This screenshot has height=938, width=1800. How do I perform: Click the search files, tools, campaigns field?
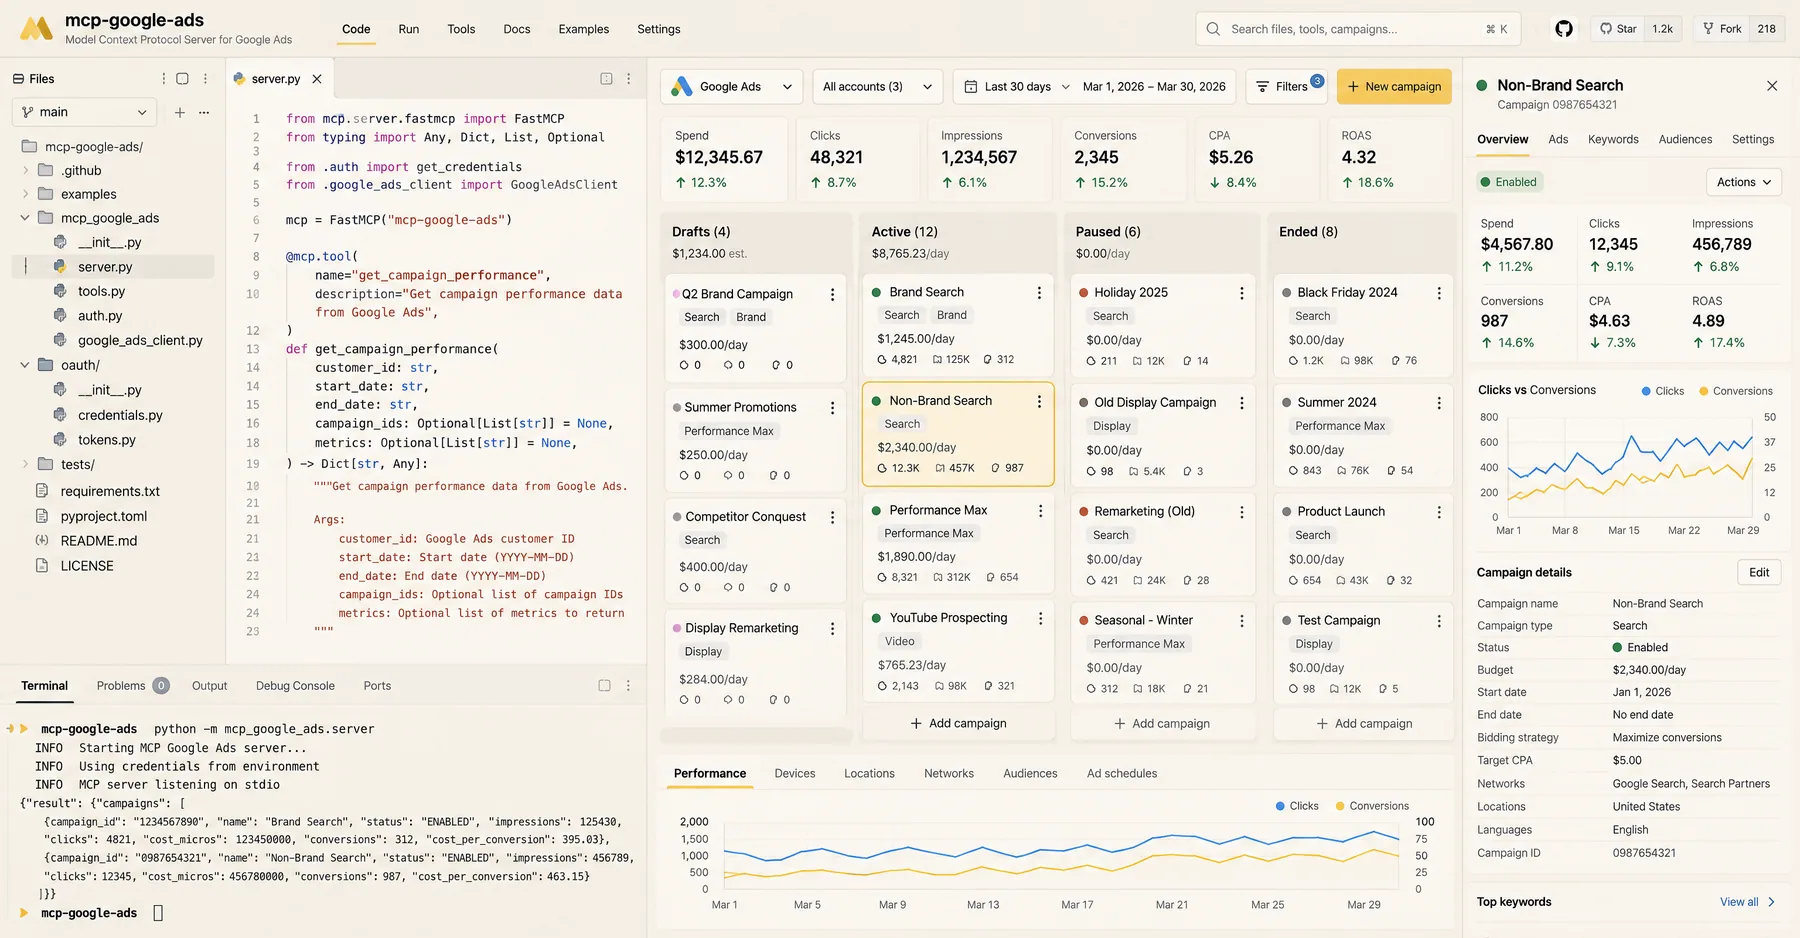[x=1357, y=29]
